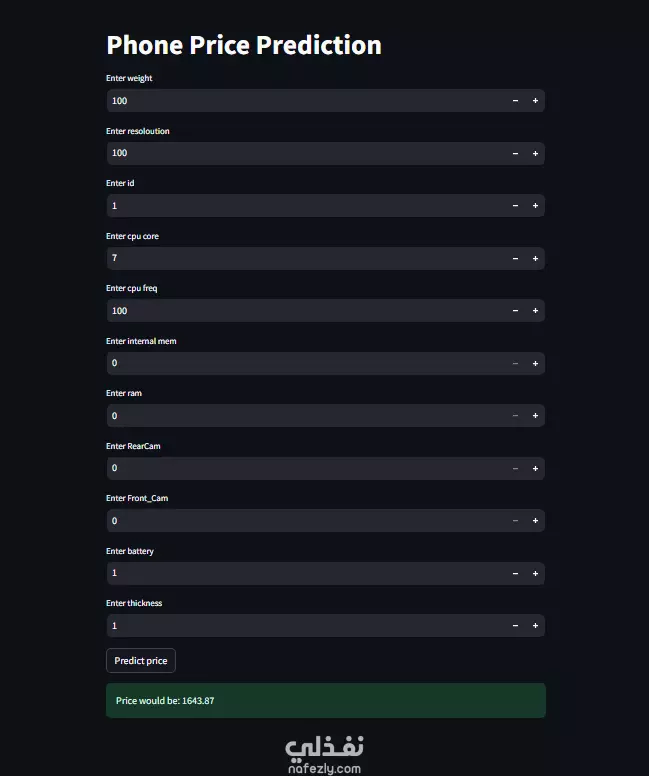Select the price result message box

[326, 700]
